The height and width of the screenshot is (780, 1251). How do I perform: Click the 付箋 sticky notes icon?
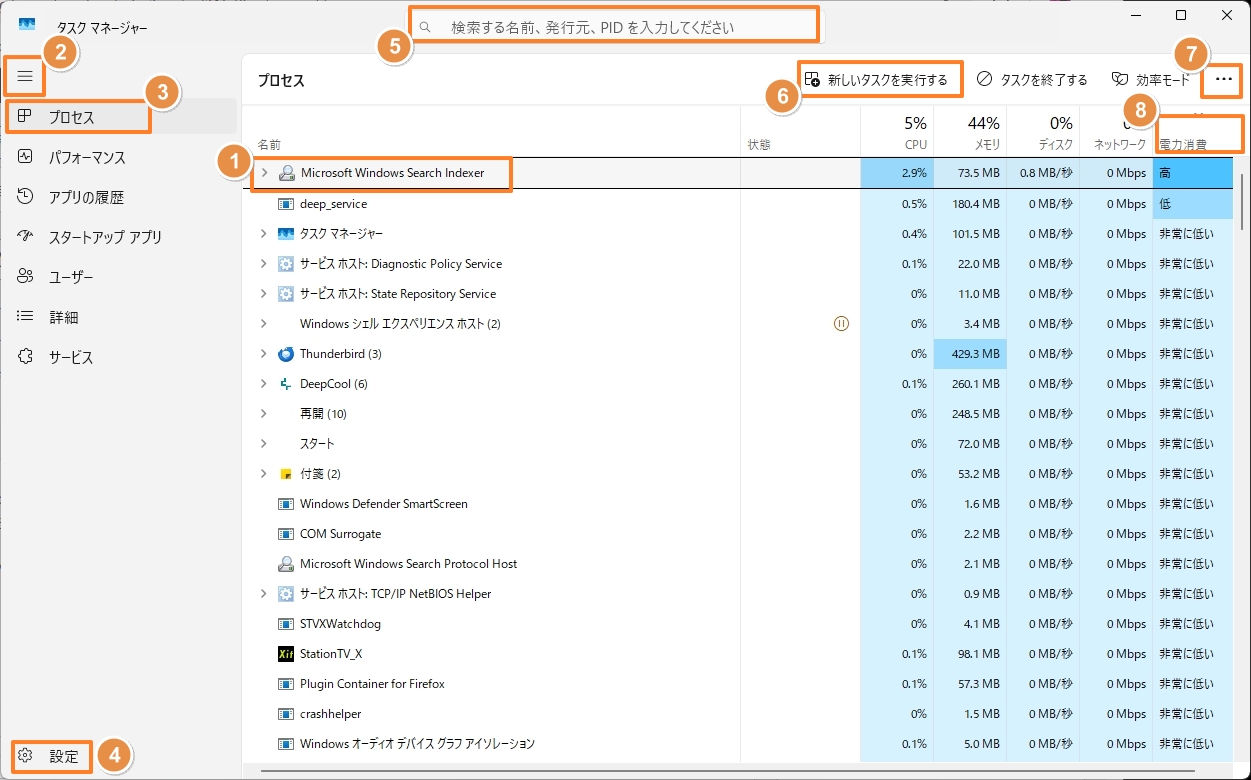tap(285, 474)
